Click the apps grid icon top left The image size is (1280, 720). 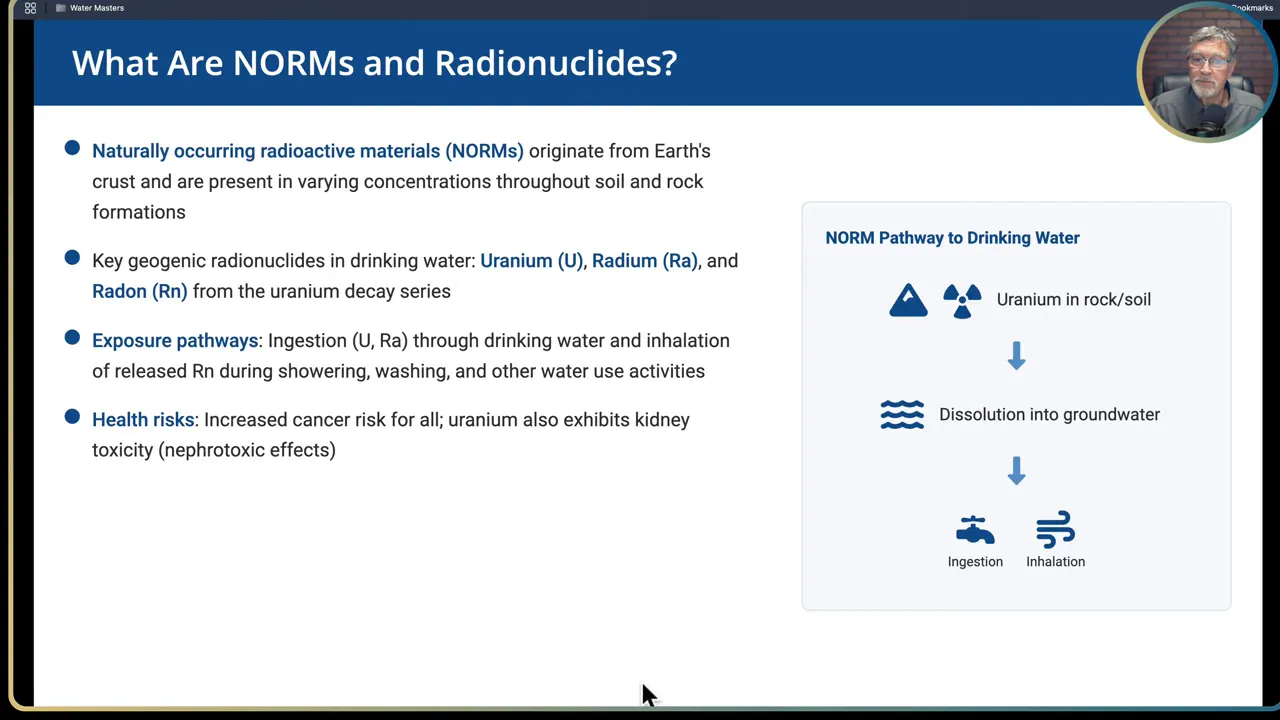tap(31, 8)
